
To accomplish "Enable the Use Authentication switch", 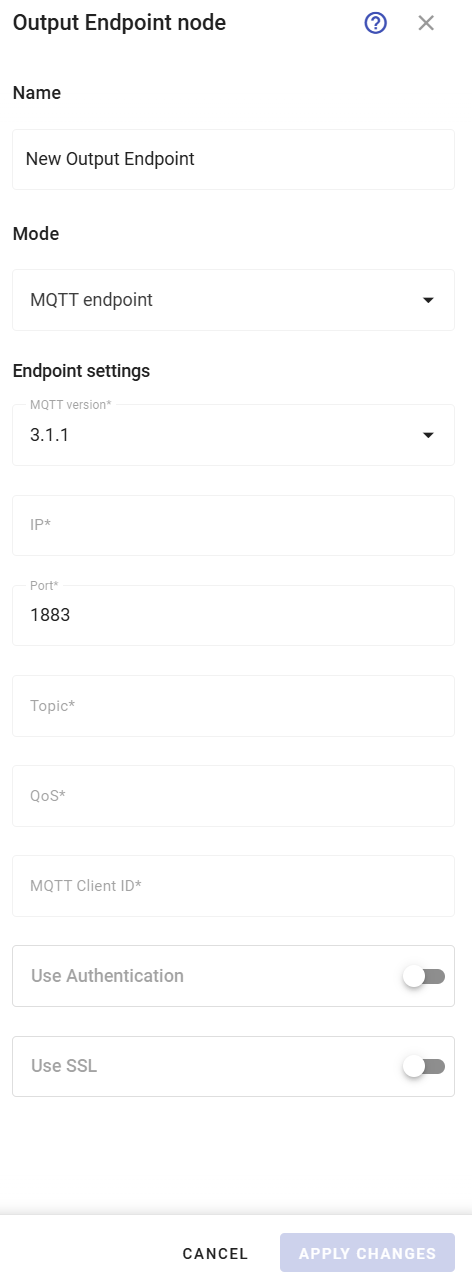I will [x=424, y=977].
